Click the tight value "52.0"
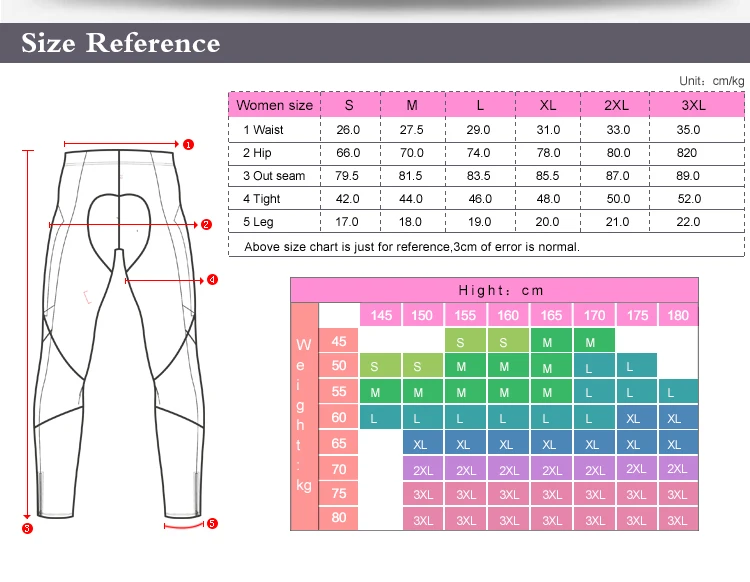This screenshot has width=750, height=582. point(689,198)
